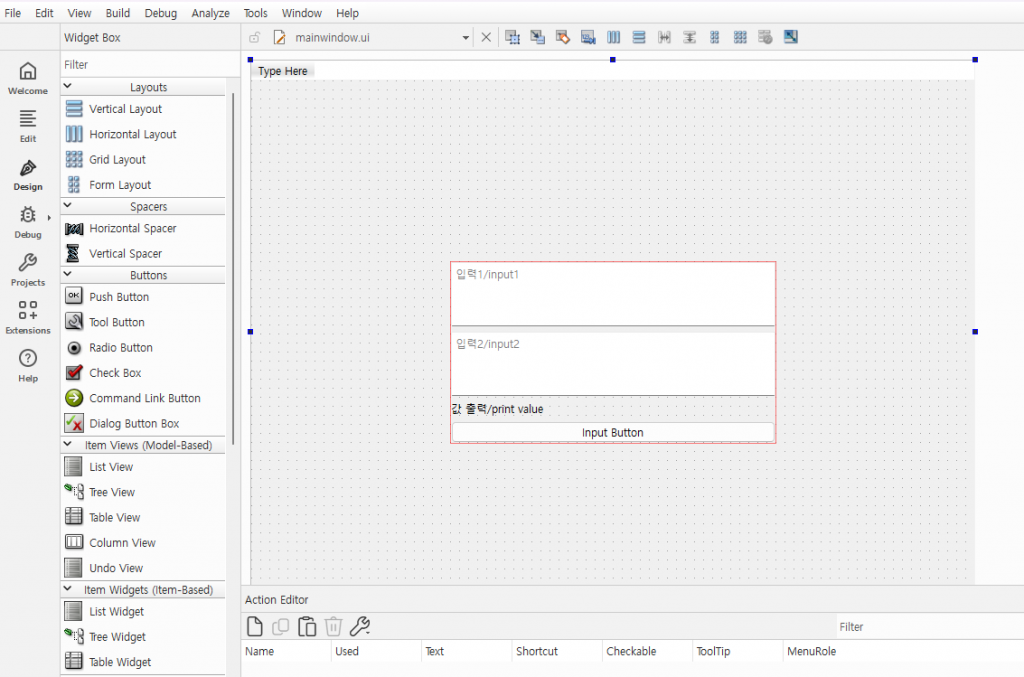Click the Widget Box filter field

point(145,64)
